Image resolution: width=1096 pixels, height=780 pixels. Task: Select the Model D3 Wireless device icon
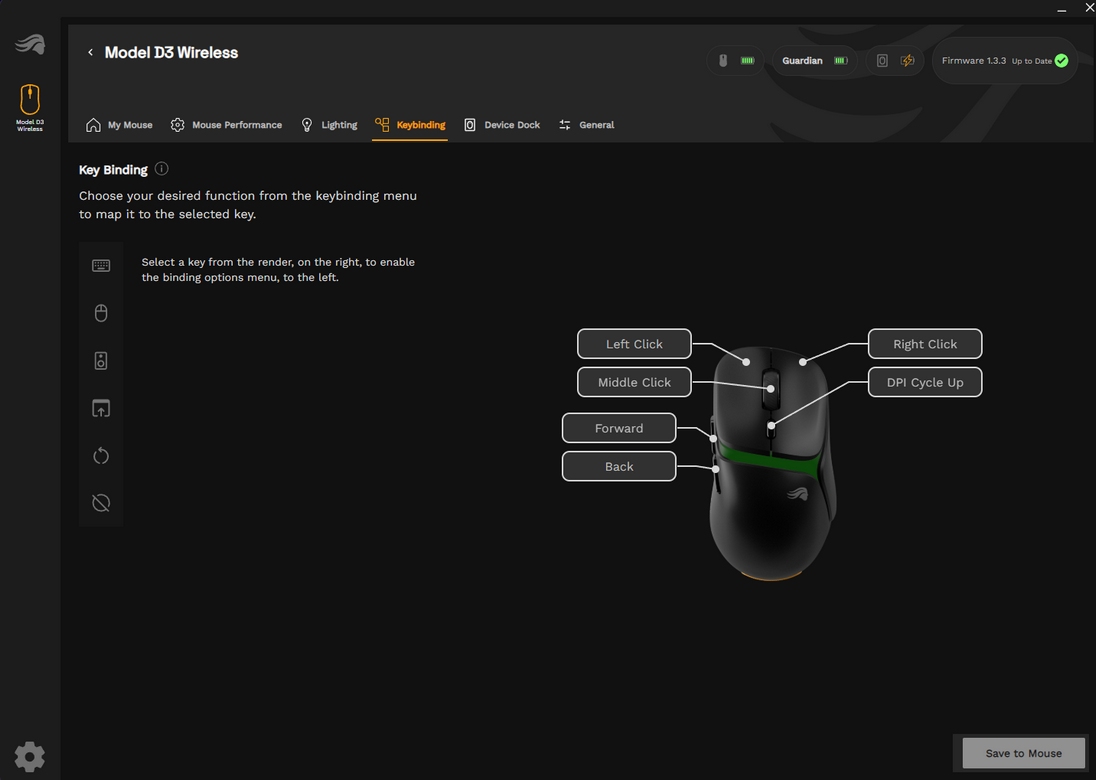pyautogui.click(x=30, y=107)
